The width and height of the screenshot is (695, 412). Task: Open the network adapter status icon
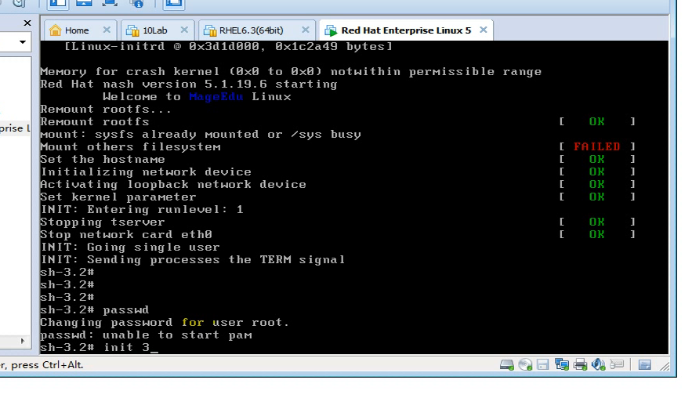(562, 365)
